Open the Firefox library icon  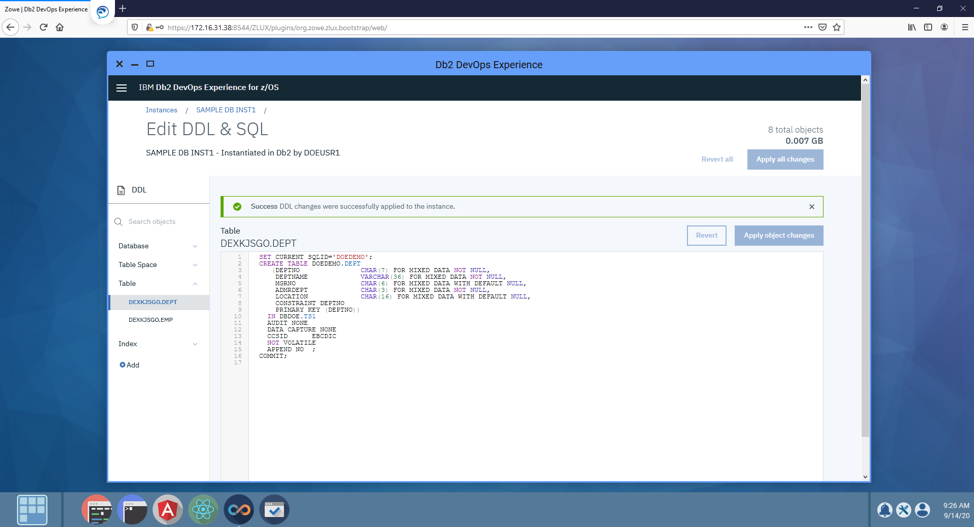coord(911,27)
